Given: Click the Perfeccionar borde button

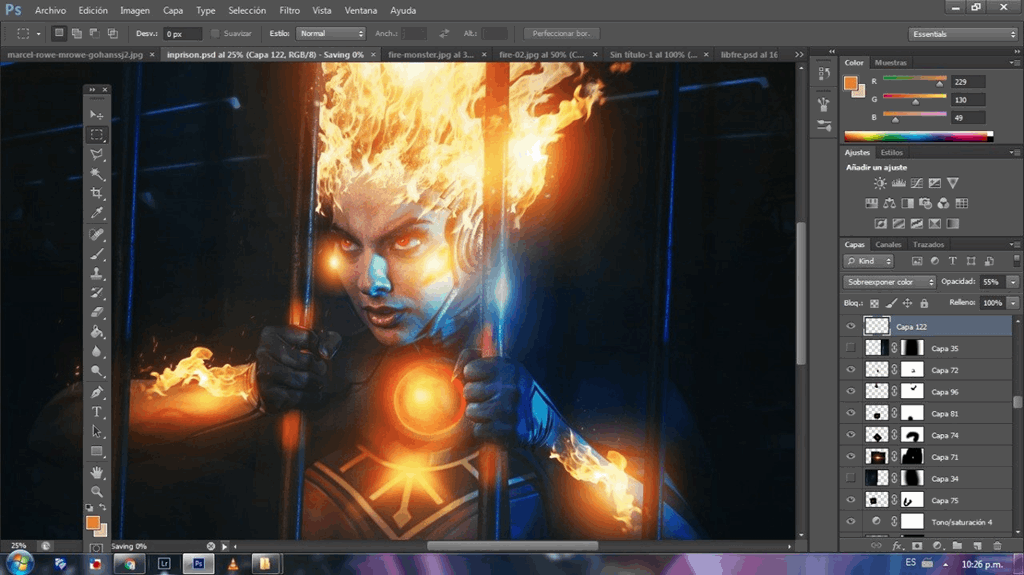Looking at the screenshot, I should click(x=561, y=33).
